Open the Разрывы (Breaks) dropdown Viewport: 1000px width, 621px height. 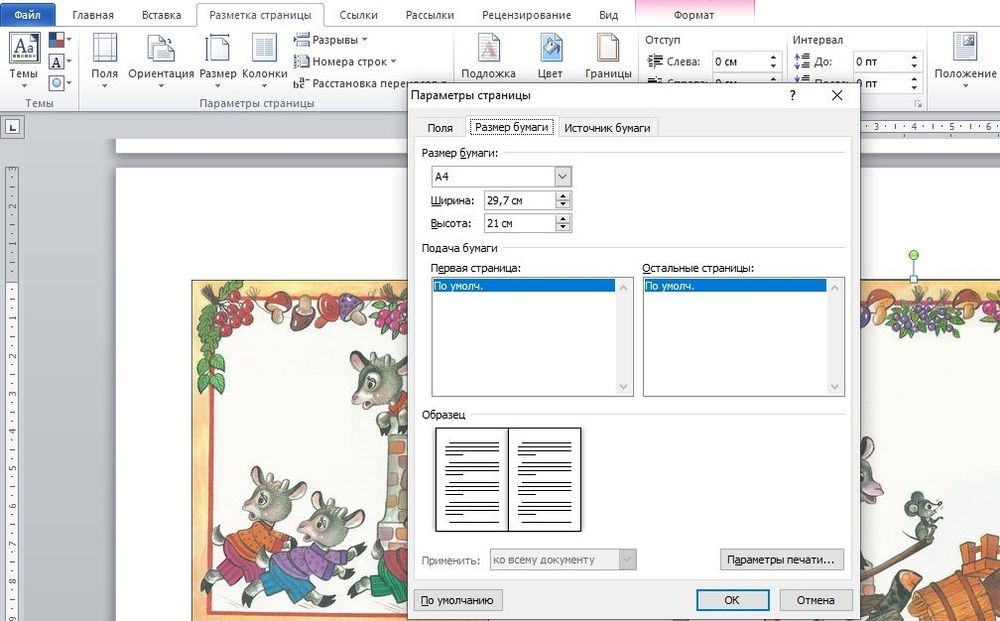pyautogui.click(x=331, y=39)
